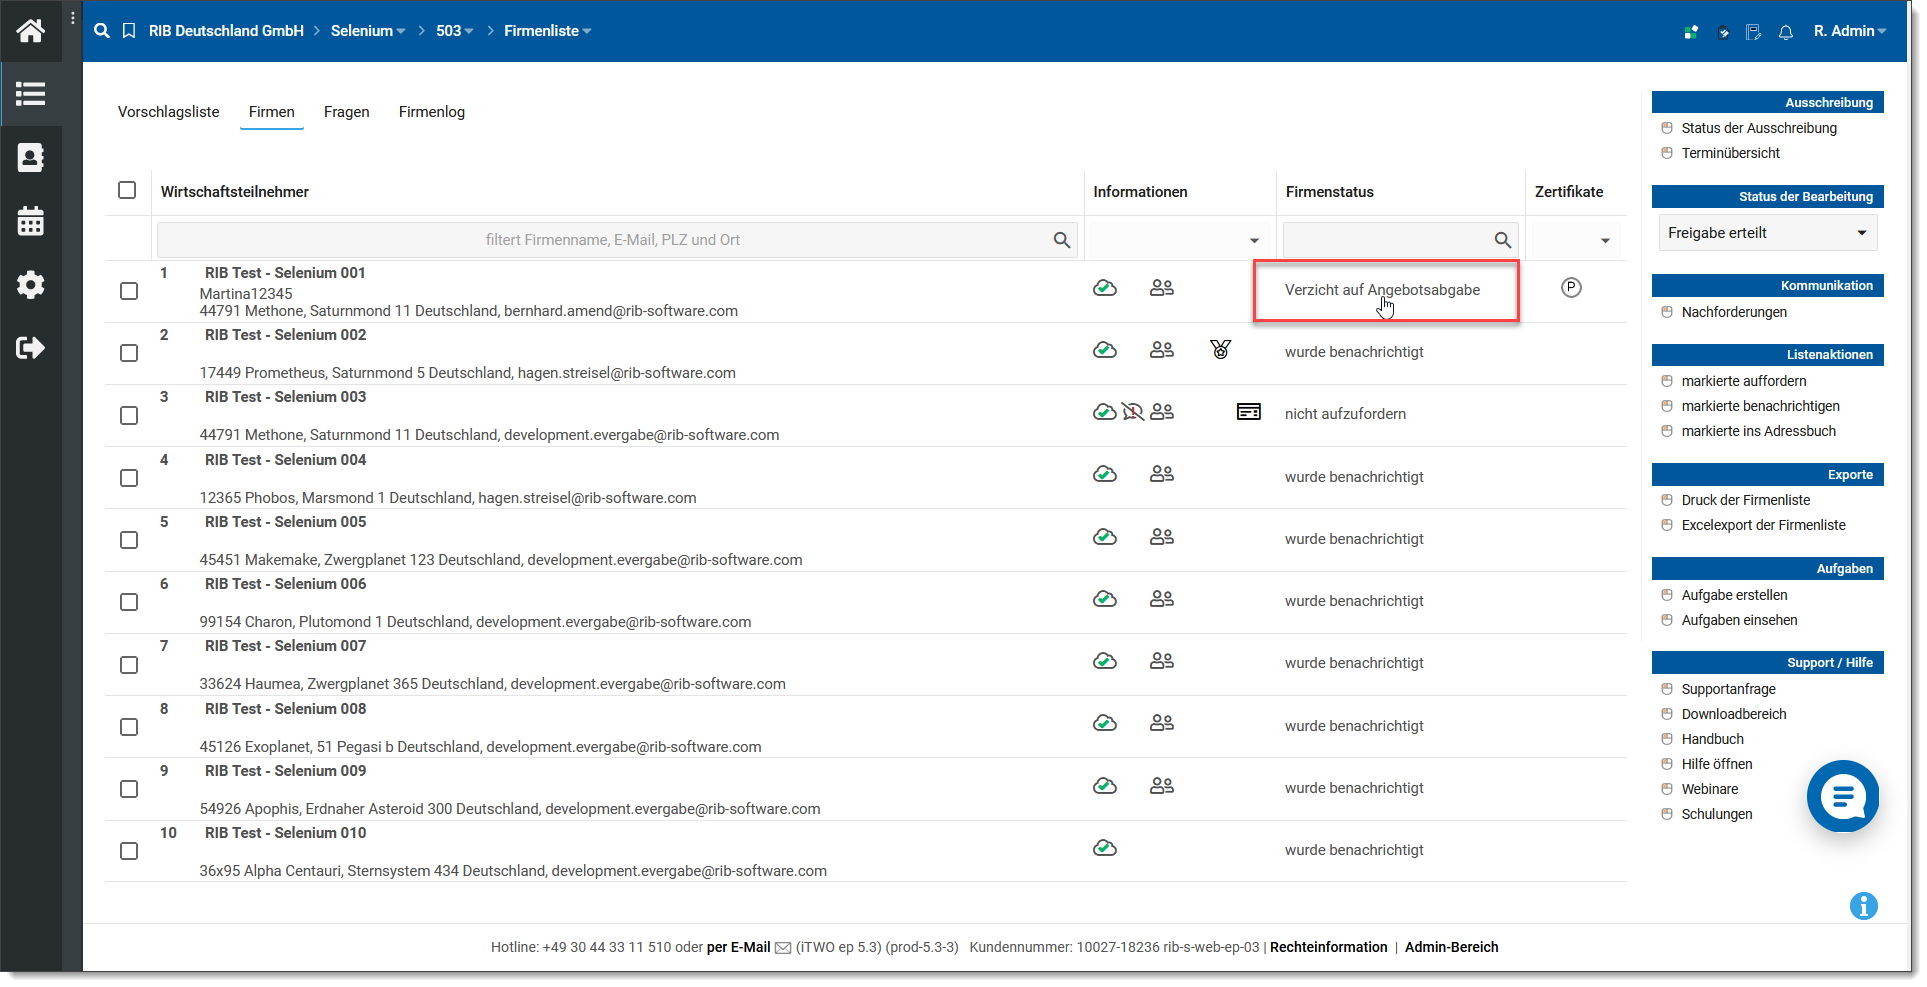Switch to the Vorschlagsliste tab
Viewport: 1927px width, 987px height.
pyautogui.click(x=168, y=112)
